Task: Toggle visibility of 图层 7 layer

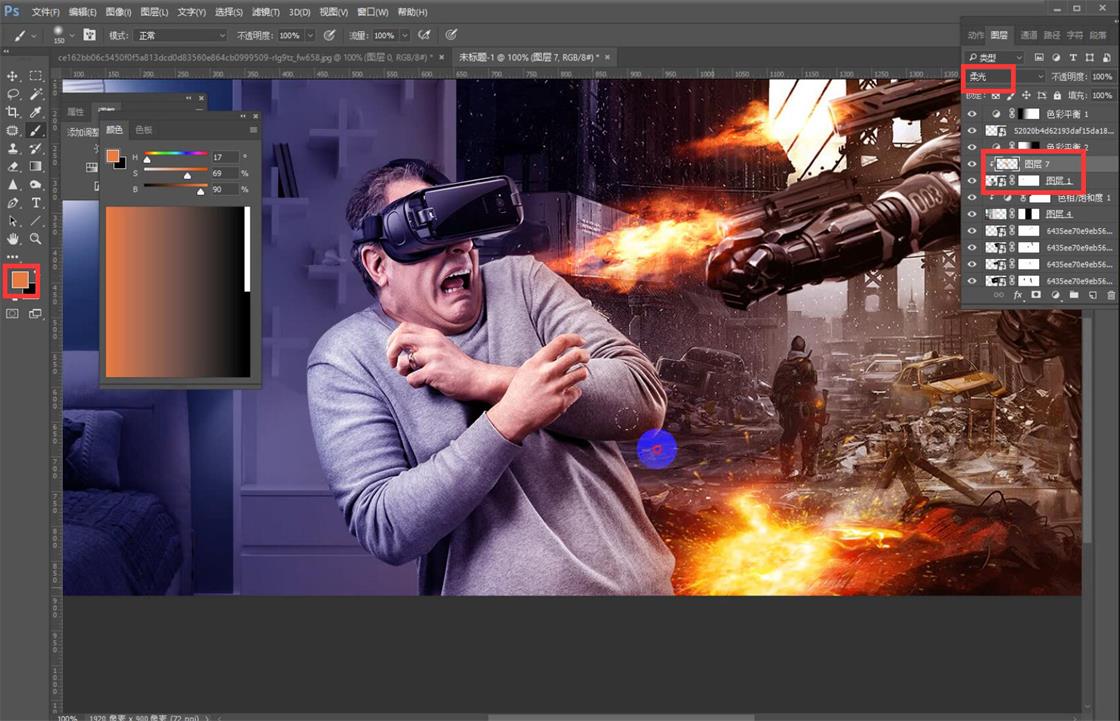Action: click(970, 163)
